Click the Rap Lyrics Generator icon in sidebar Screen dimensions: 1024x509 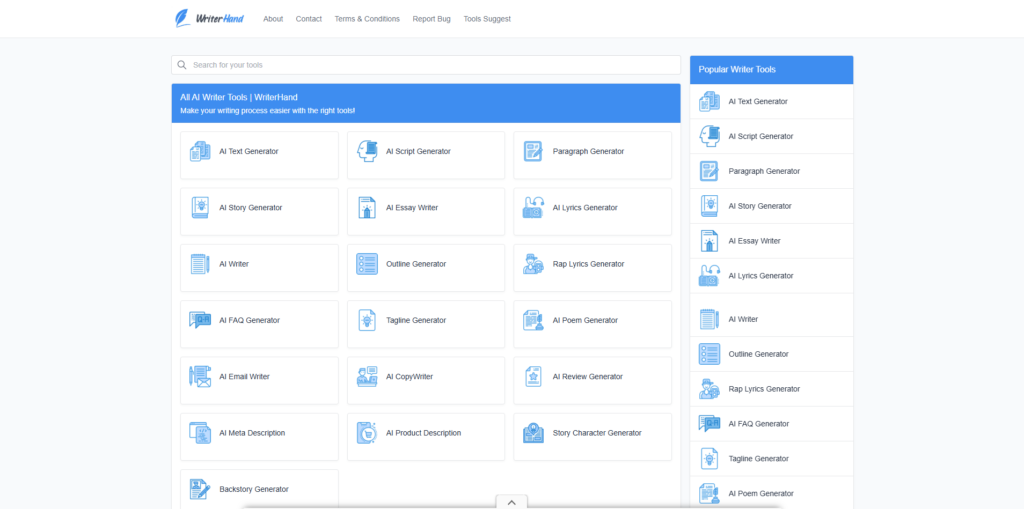pyautogui.click(x=710, y=389)
